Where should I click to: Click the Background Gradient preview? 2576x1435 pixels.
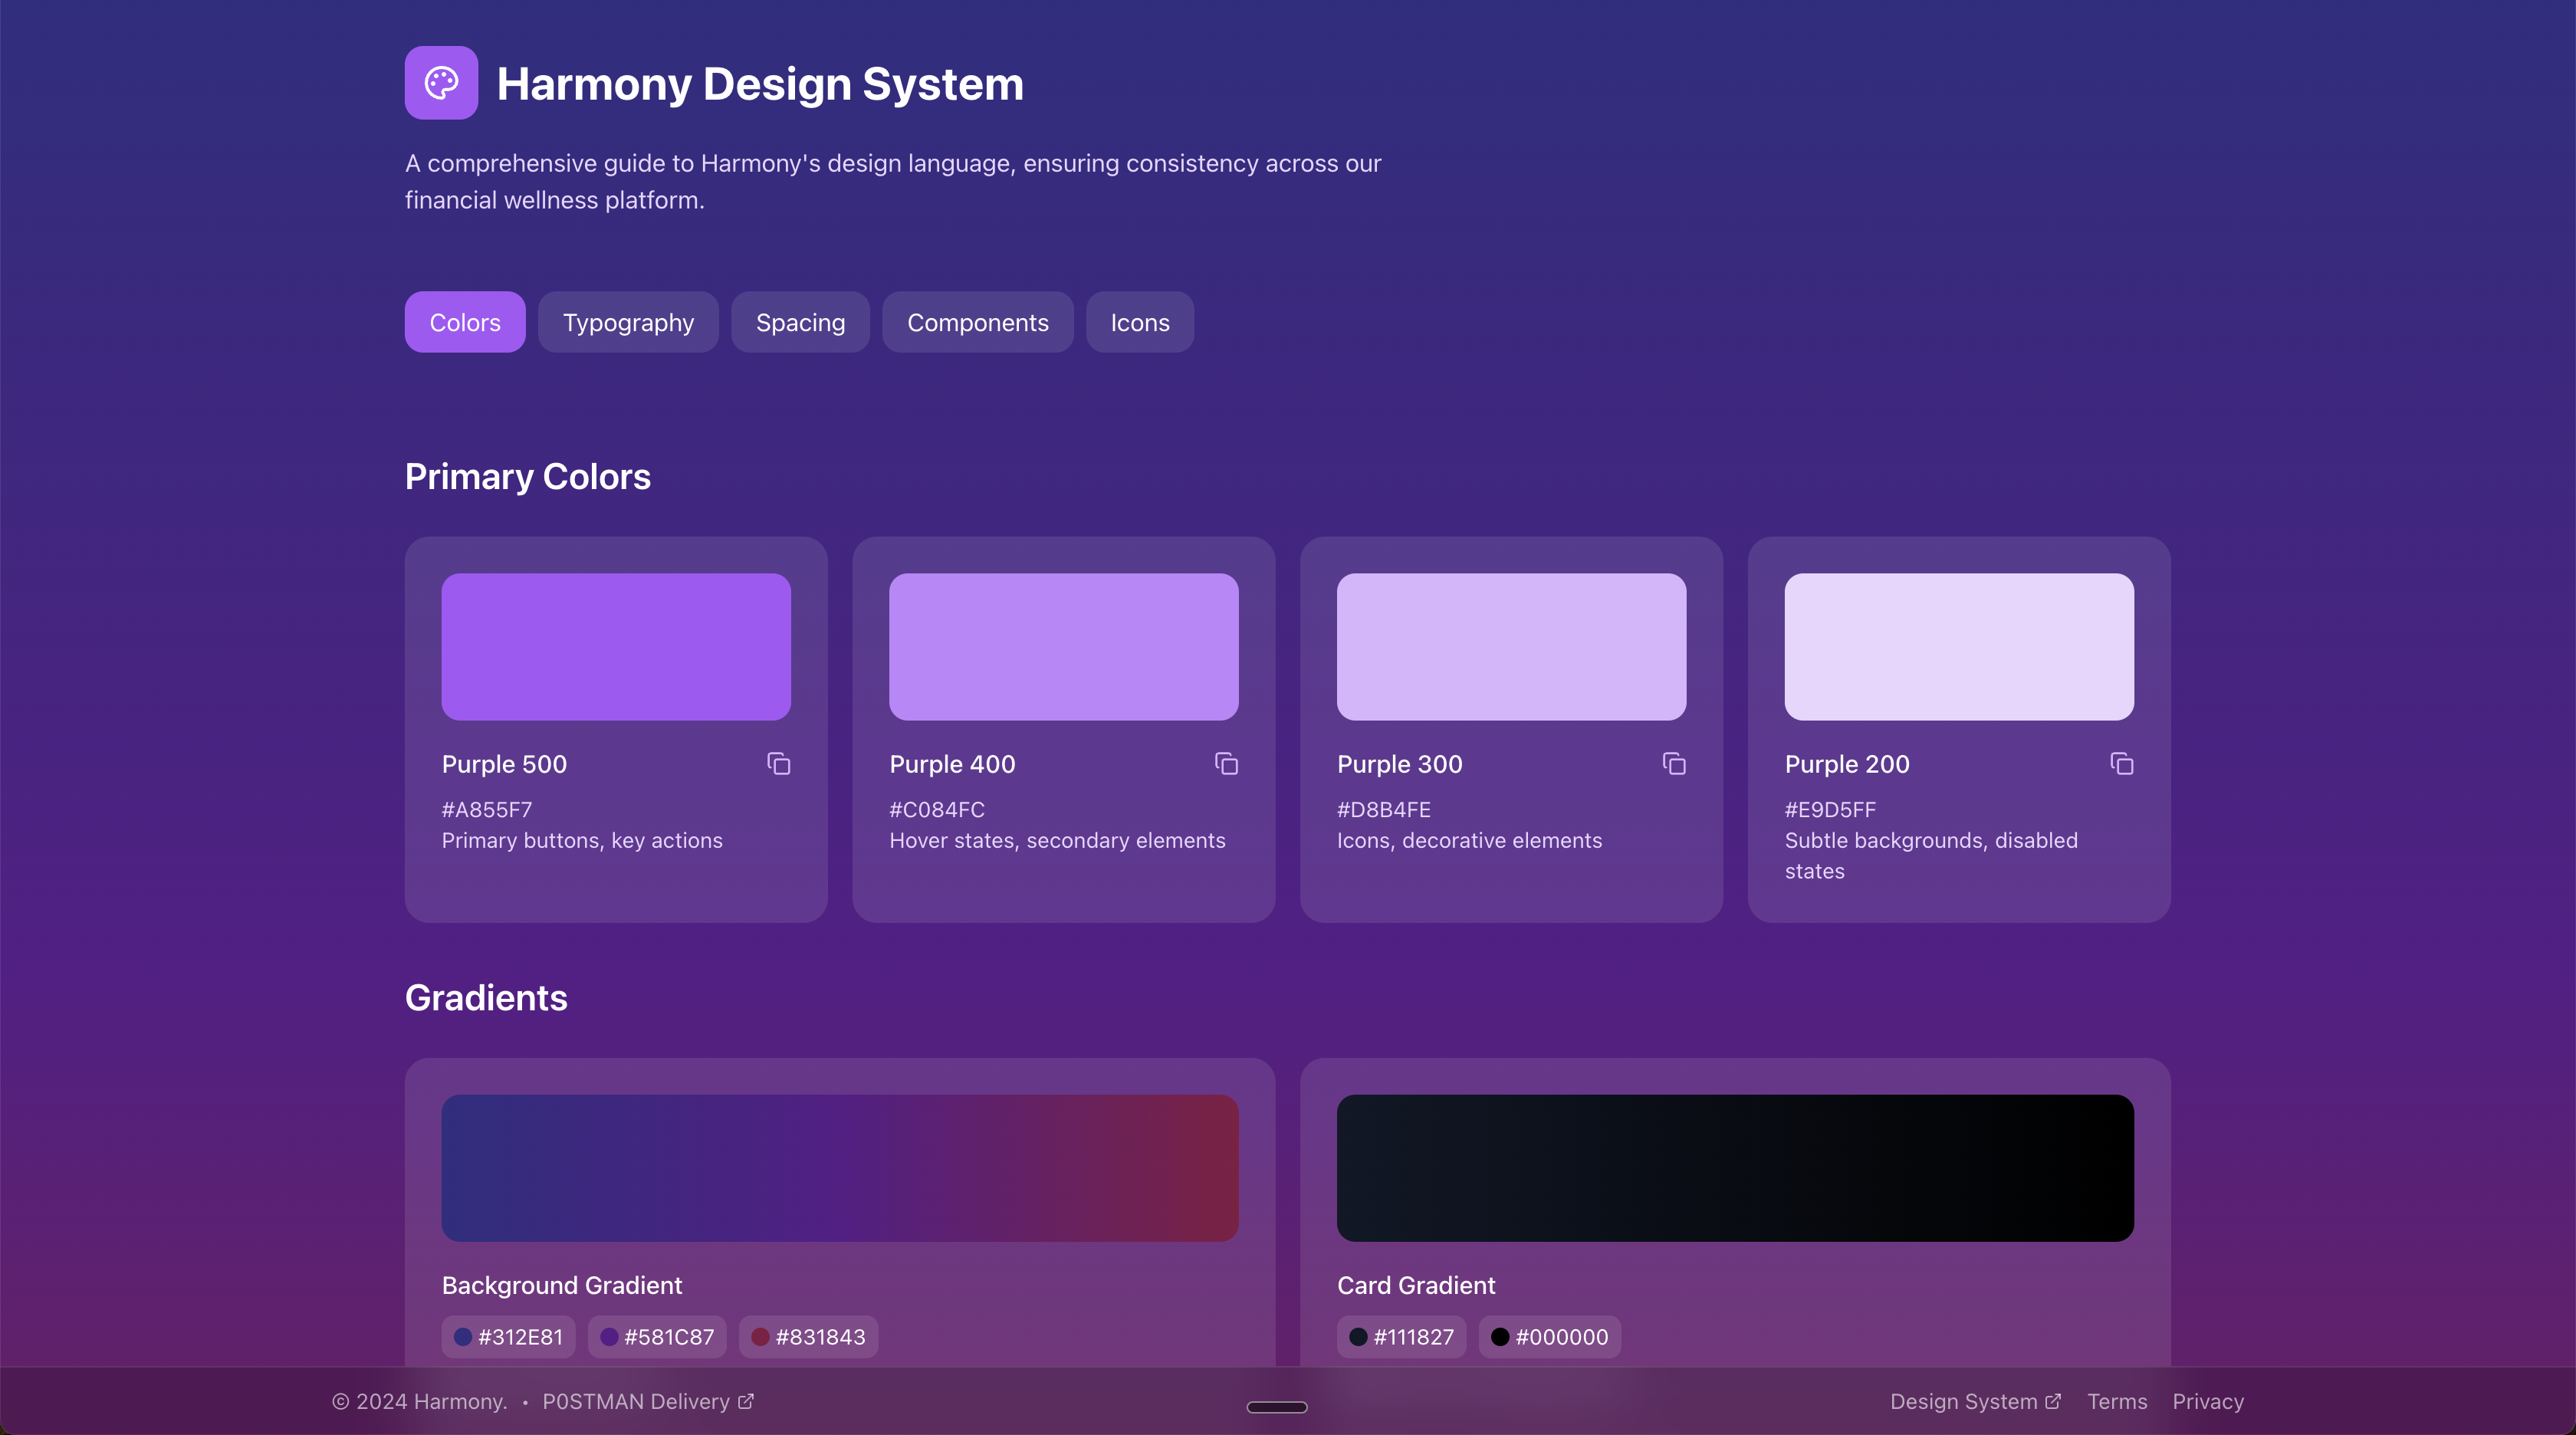[x=839, y=1167]
